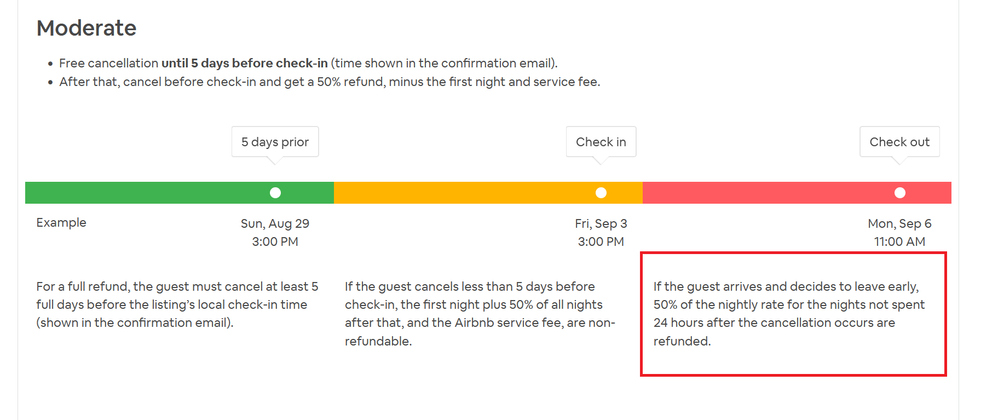This screenshot has width=998, height=420.
Task: Select the "Check out" label bubble
Action: pyautogui.click(x=899, y=142)
